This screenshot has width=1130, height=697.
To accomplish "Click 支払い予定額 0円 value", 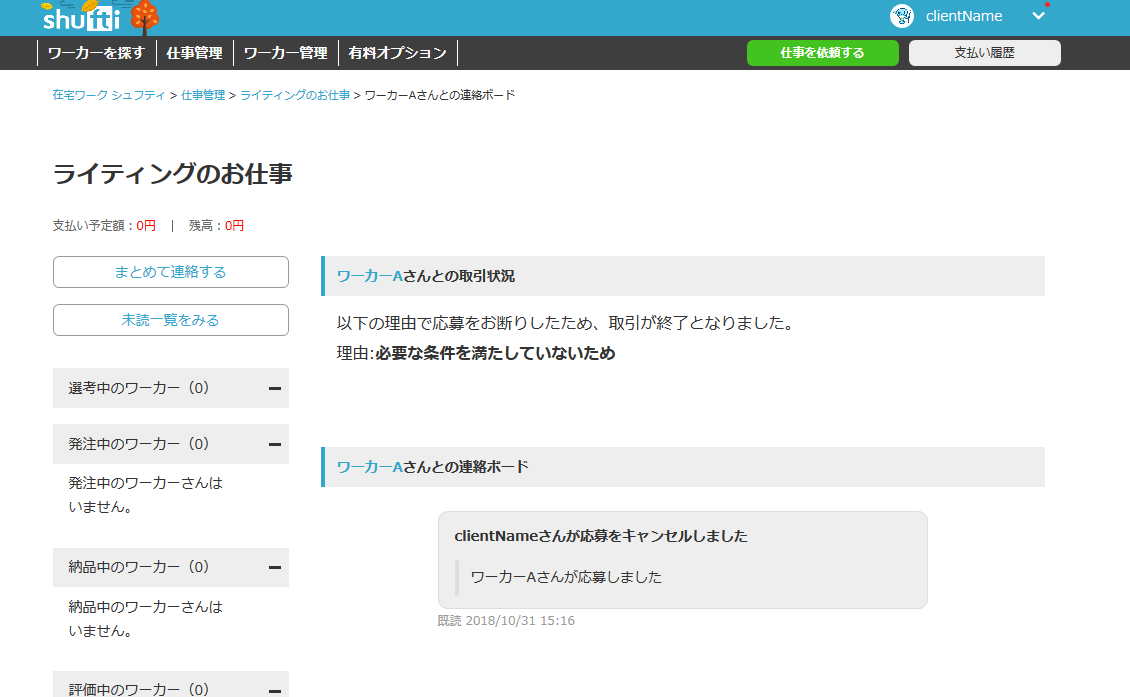I will pyautogui.click(x=146, y=226).
